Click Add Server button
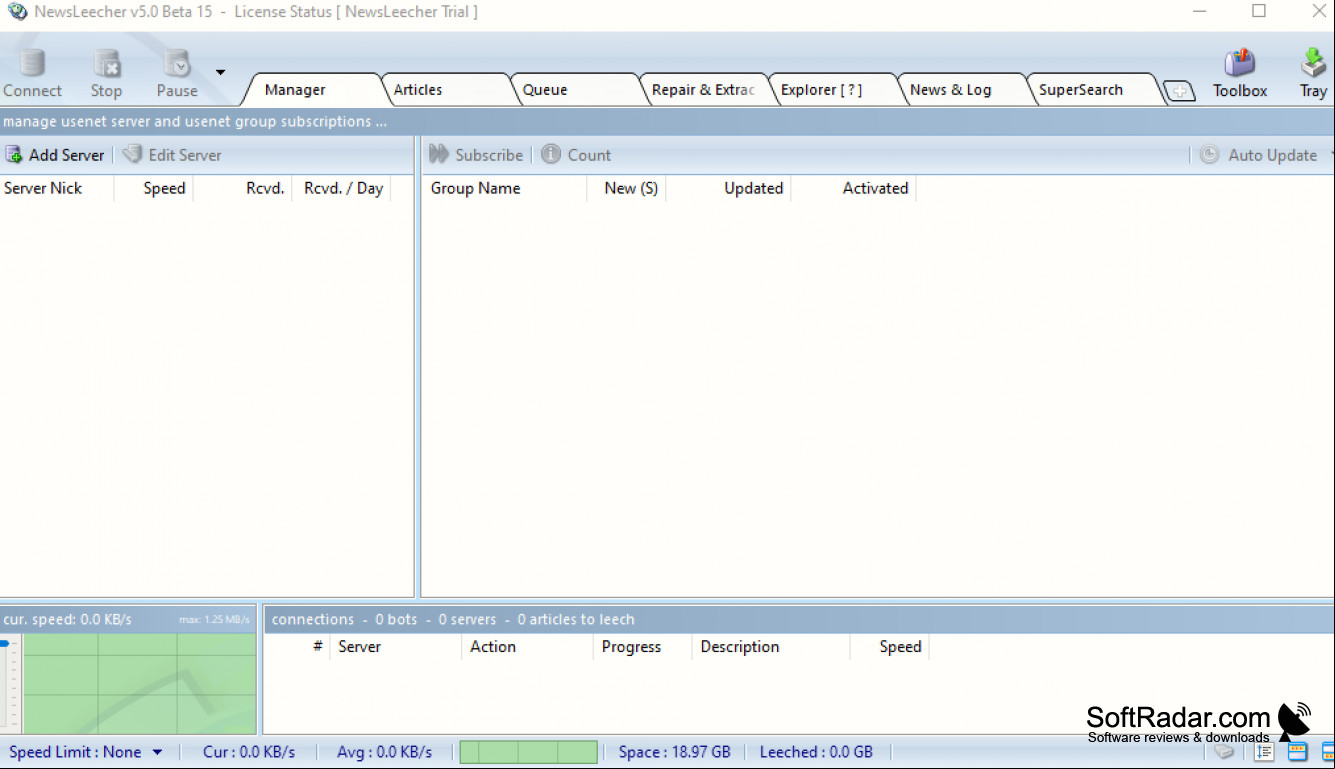 pos(55,155)
